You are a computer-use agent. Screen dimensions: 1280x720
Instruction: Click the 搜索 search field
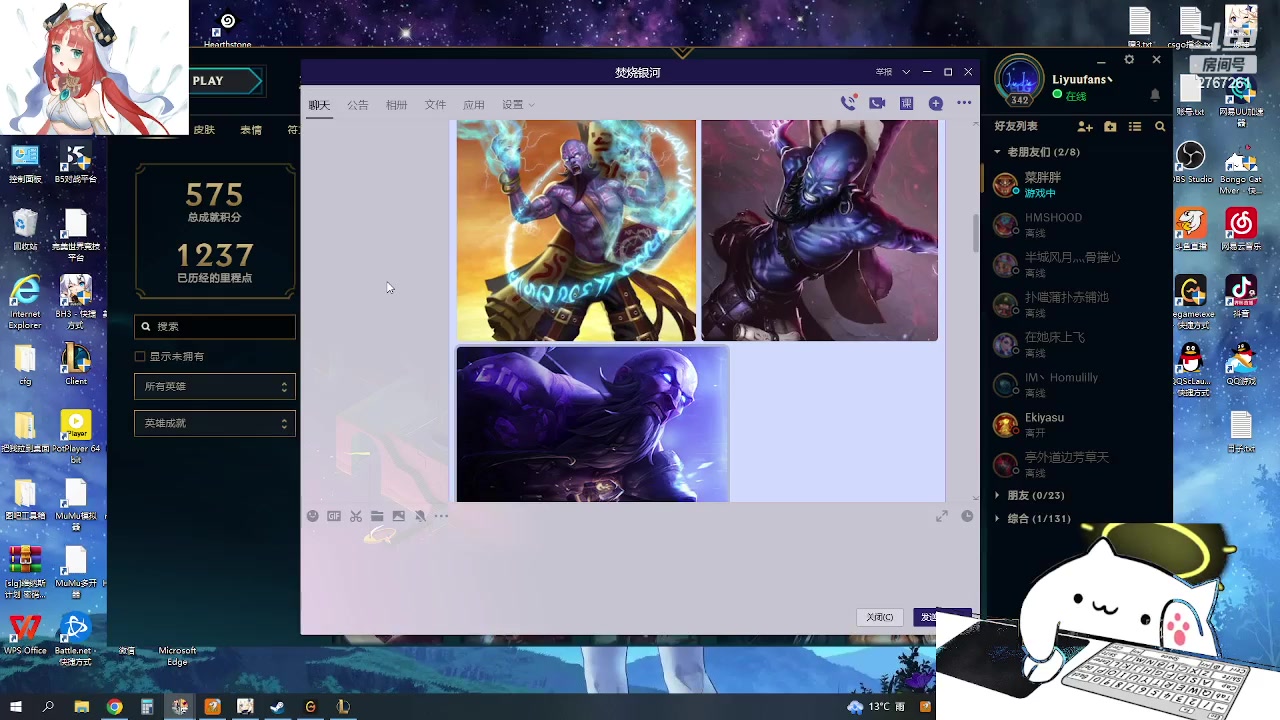click(215, 326)
